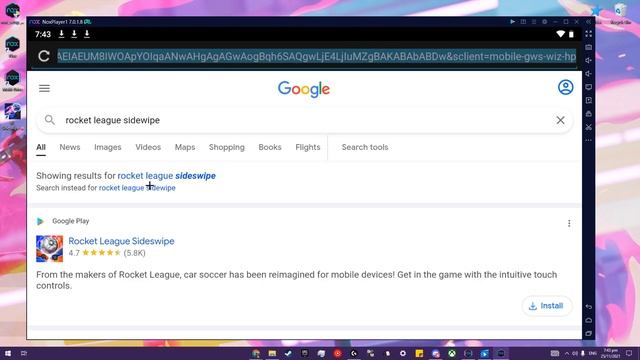Collapse the Nox sidebar with double arrows
This screenshot has height=360, width=640.
(588, 22)
